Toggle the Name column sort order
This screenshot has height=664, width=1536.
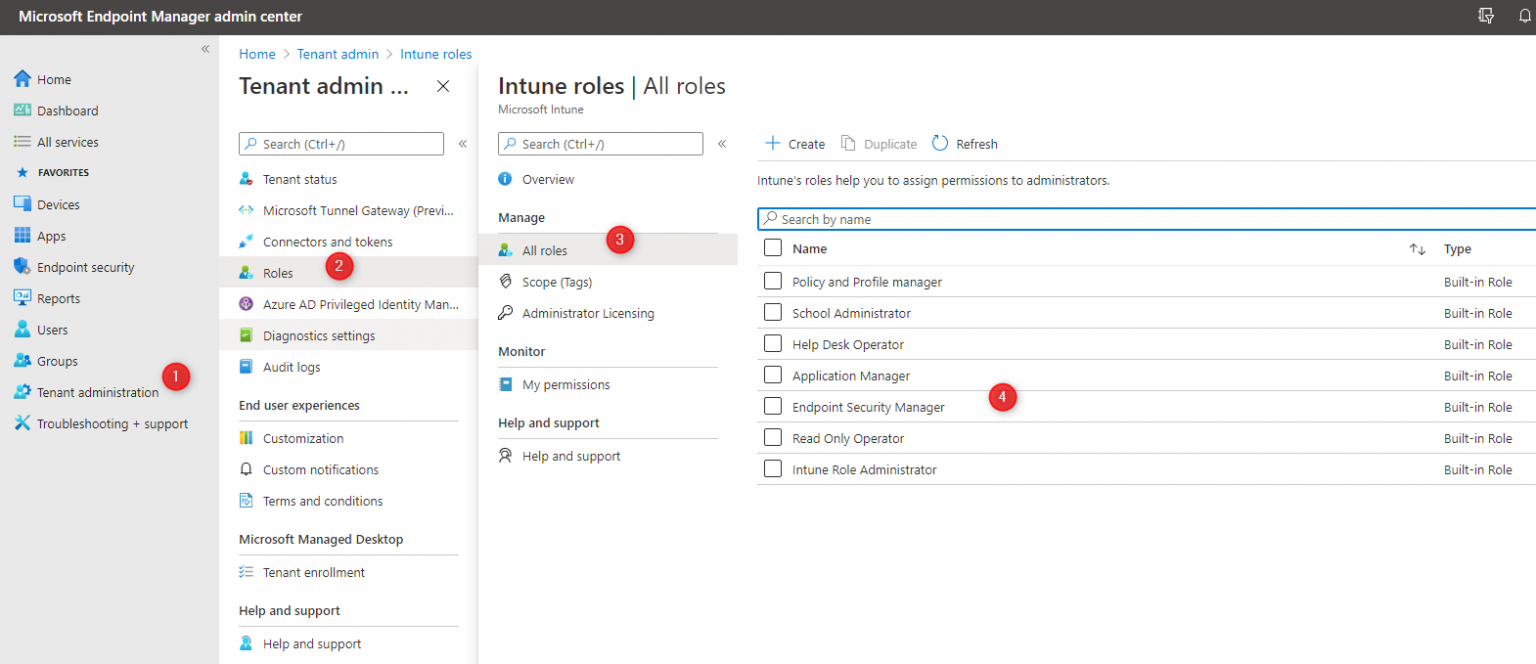(1417, 248)
